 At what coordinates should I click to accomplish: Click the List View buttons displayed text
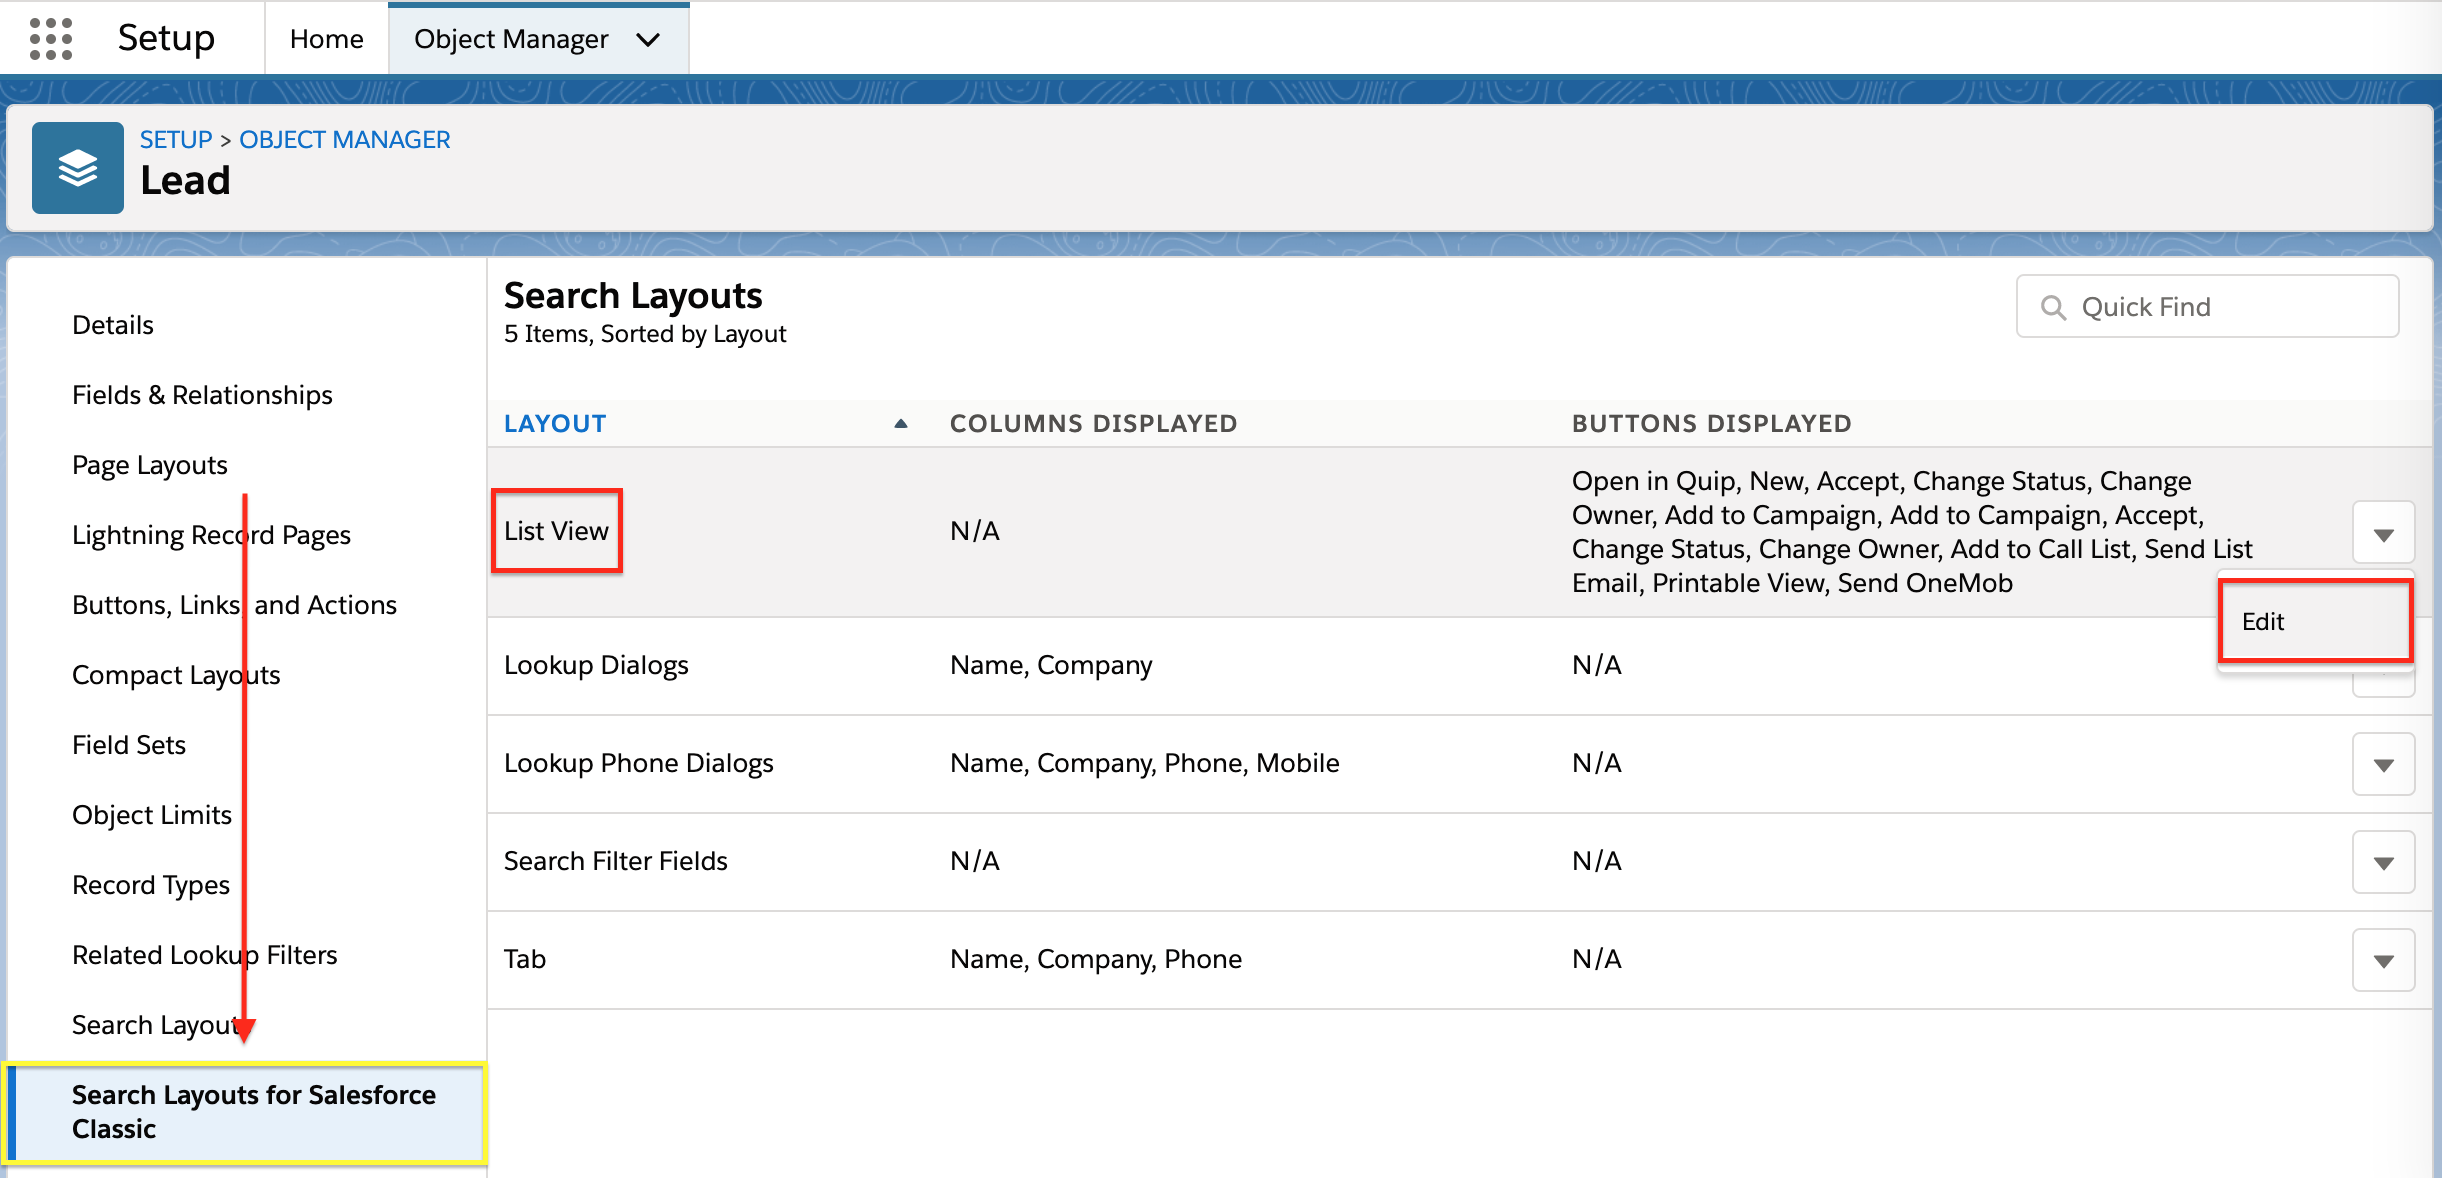(1912, 532)
